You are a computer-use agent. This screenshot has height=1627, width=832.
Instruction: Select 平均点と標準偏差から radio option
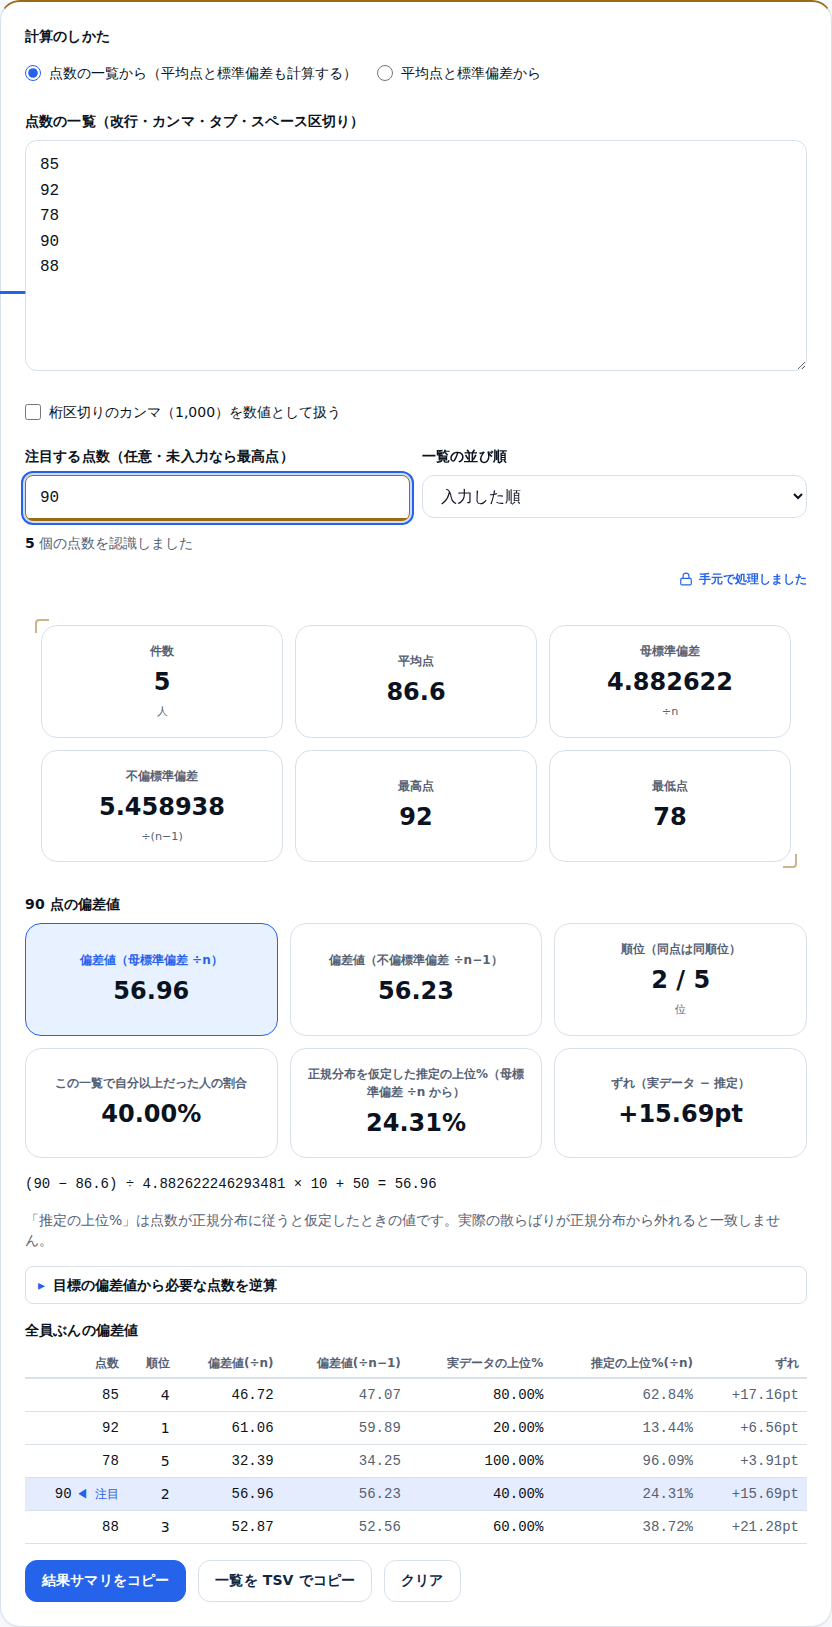click(x=385, y=73)
